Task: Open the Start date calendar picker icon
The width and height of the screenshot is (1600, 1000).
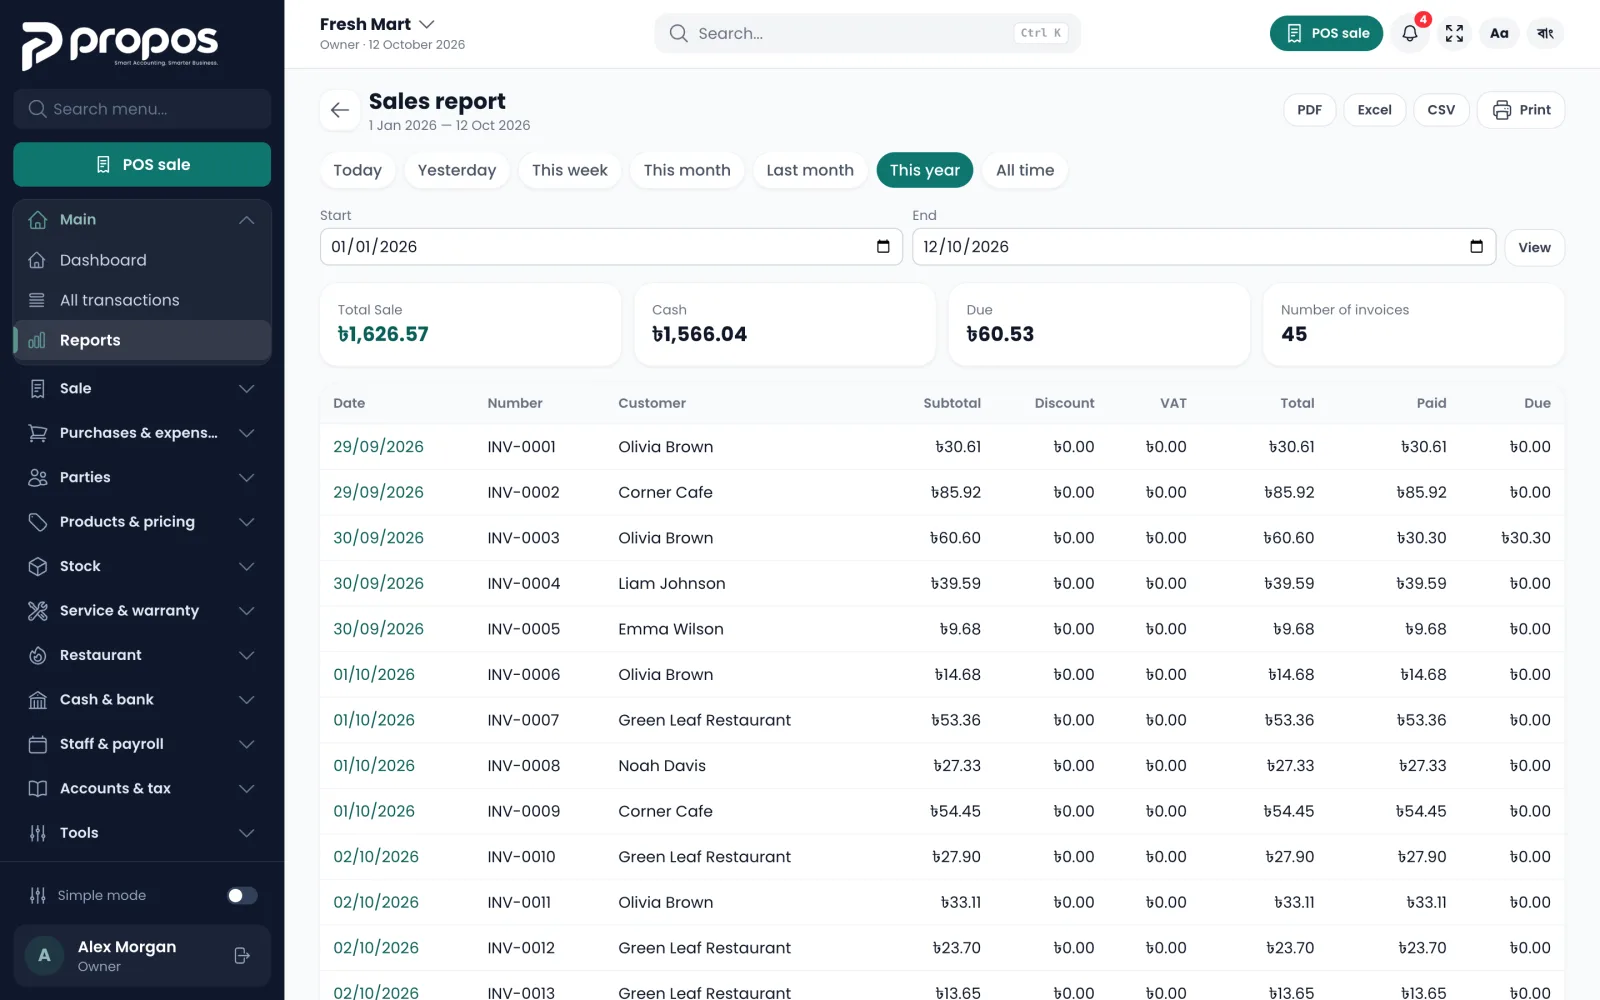Action: [883, 247]
